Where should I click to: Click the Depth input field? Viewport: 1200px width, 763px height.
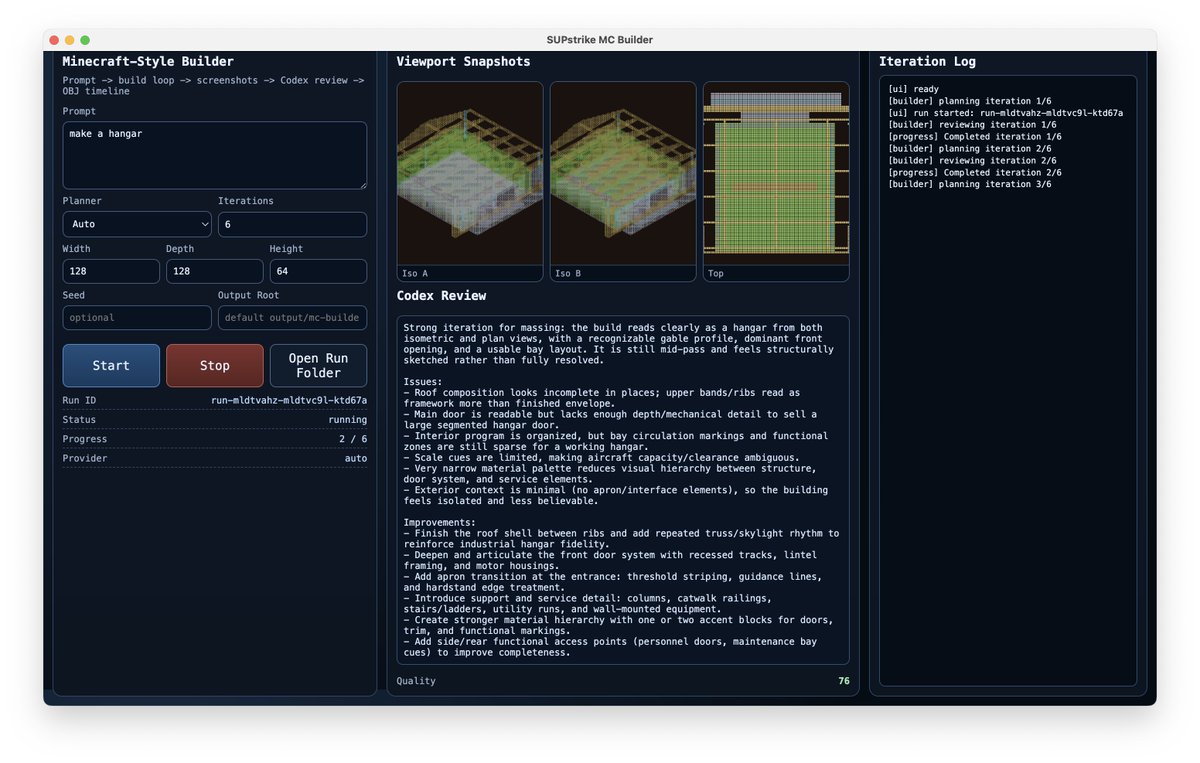215,271
